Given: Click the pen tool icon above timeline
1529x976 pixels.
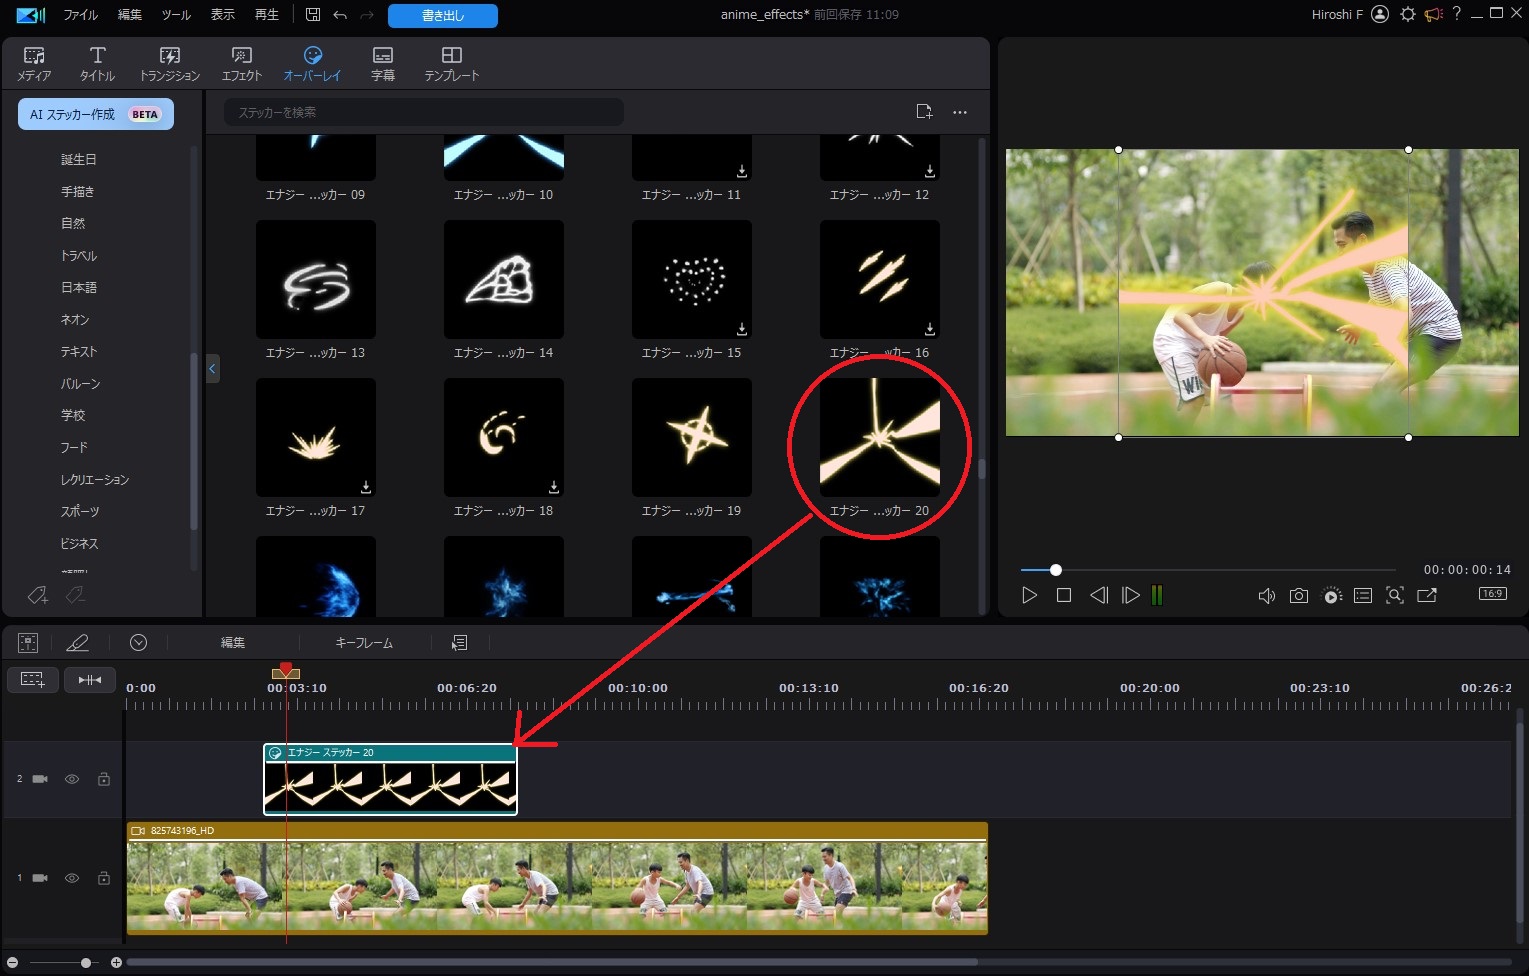Looking at the screenshot, I should click(77, 643).
